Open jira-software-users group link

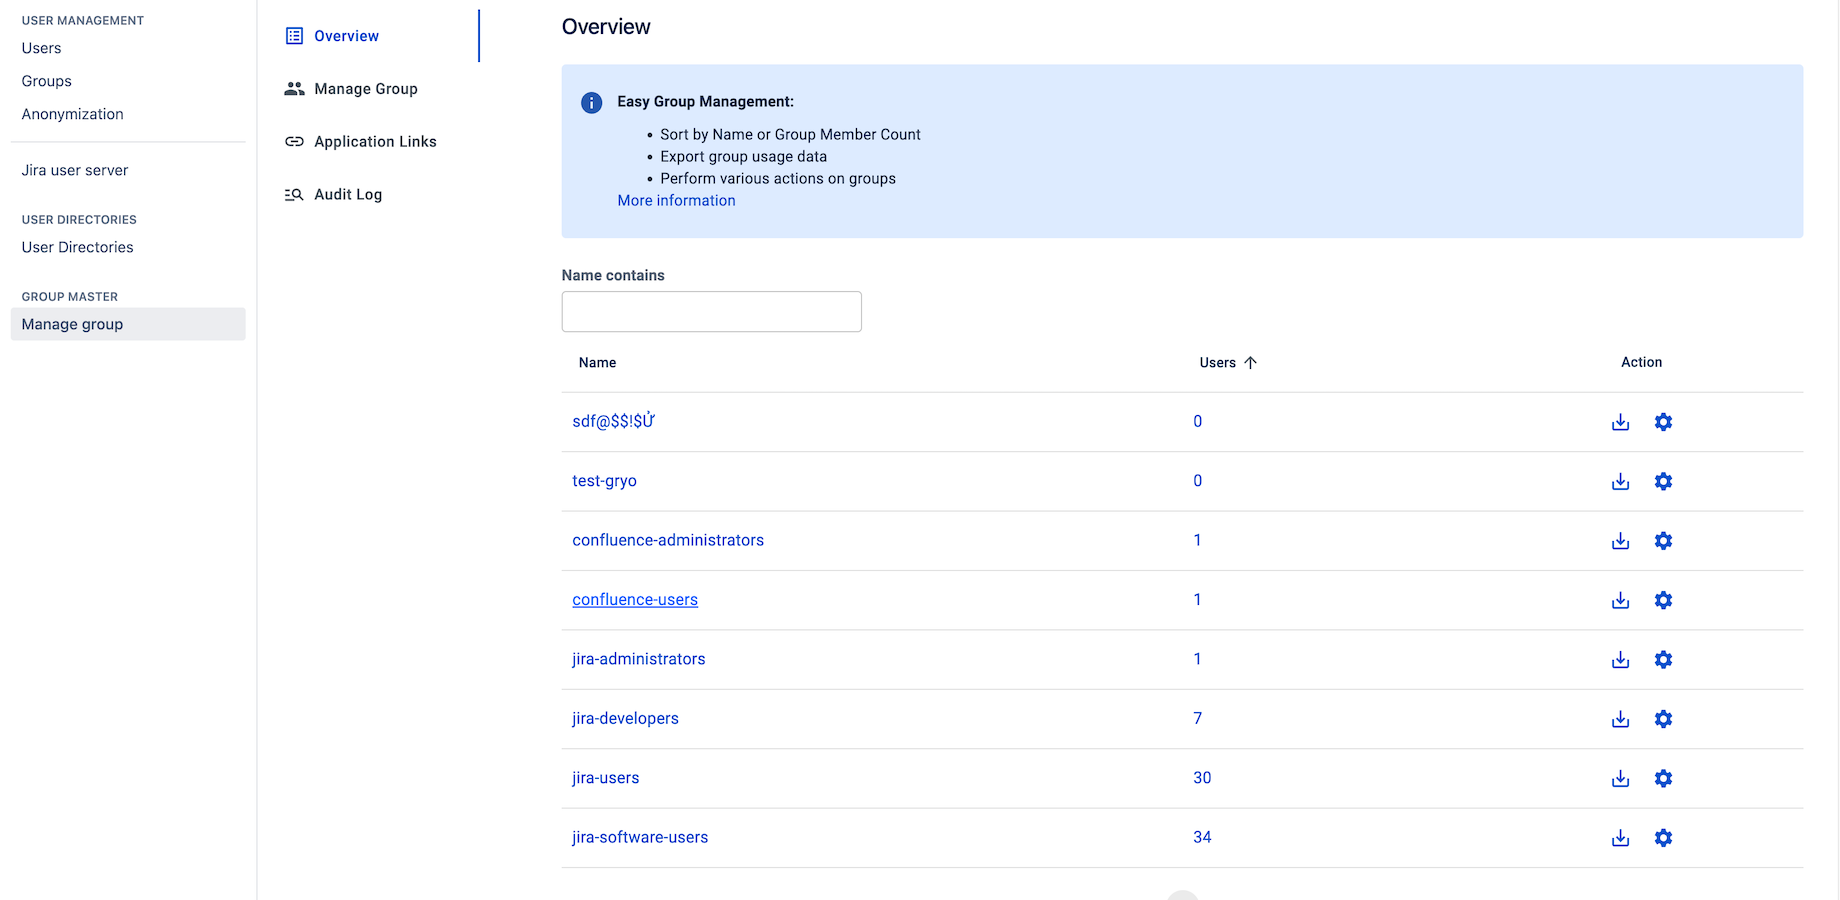pyautogui.click(x=640, y=838)
